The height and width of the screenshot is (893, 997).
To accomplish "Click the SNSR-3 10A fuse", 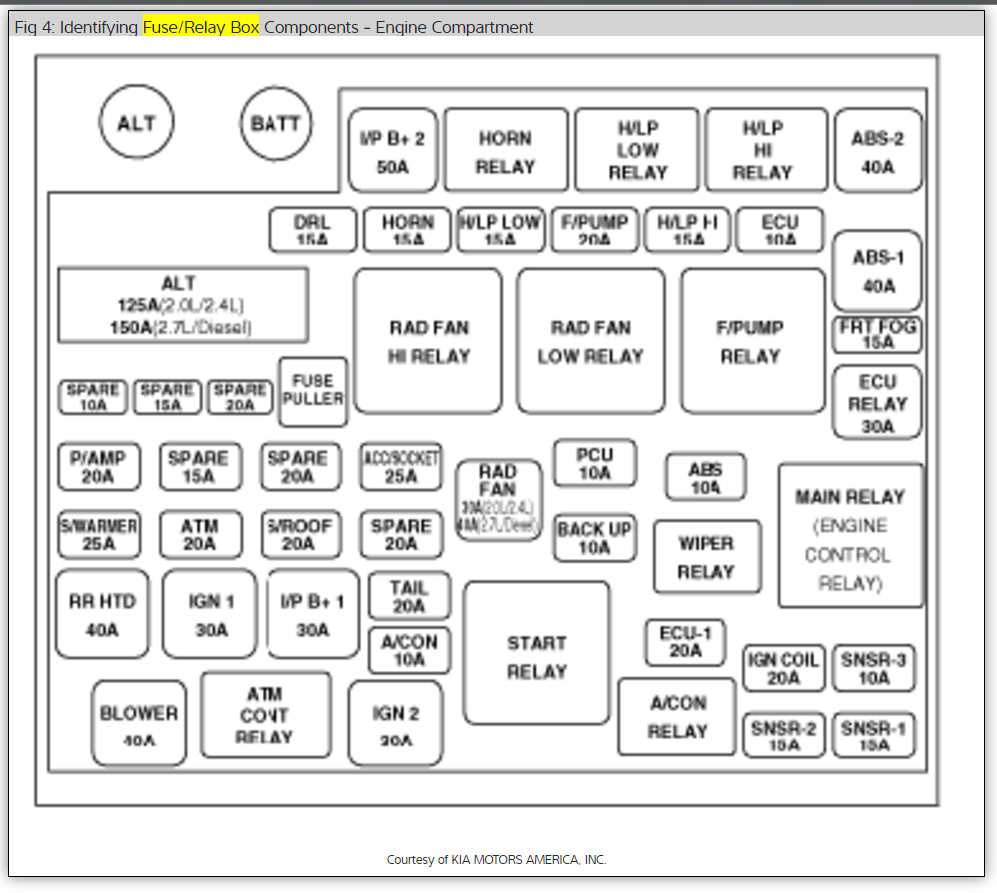I will [x=874, y=668].
